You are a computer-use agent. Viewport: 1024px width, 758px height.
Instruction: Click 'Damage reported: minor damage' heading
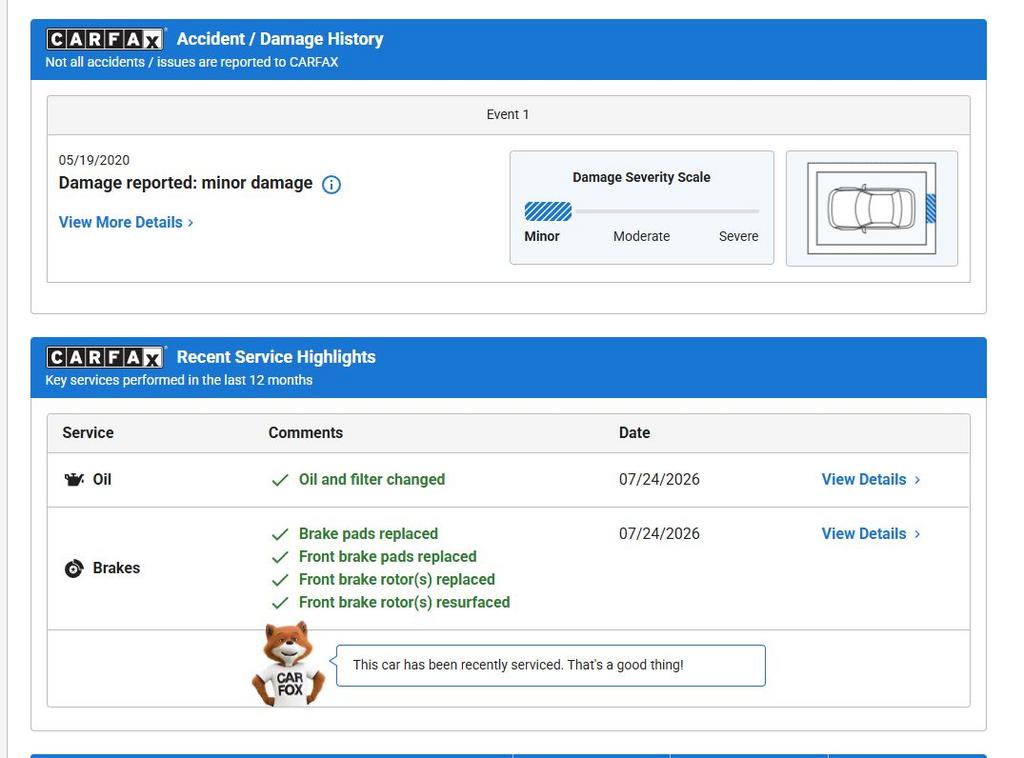point(185,183)
